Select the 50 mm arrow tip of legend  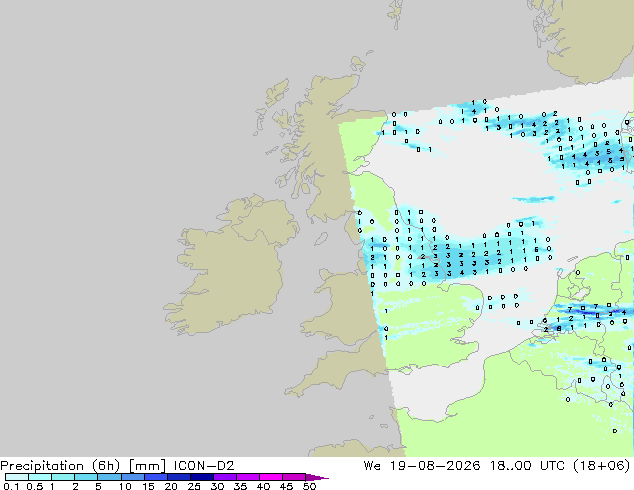coord(317,477)
